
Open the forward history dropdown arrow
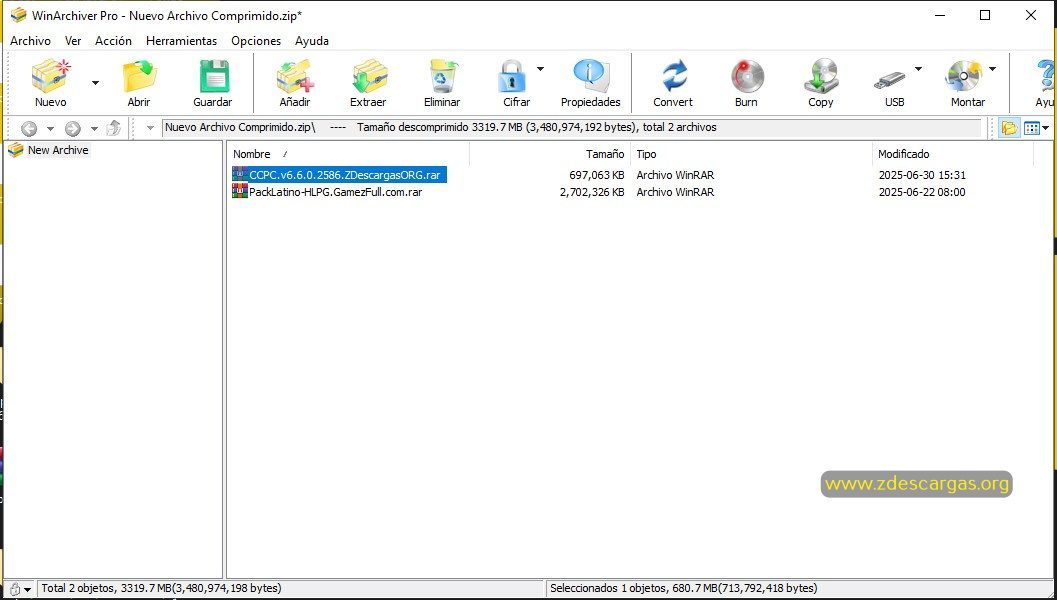coord(94,129)
